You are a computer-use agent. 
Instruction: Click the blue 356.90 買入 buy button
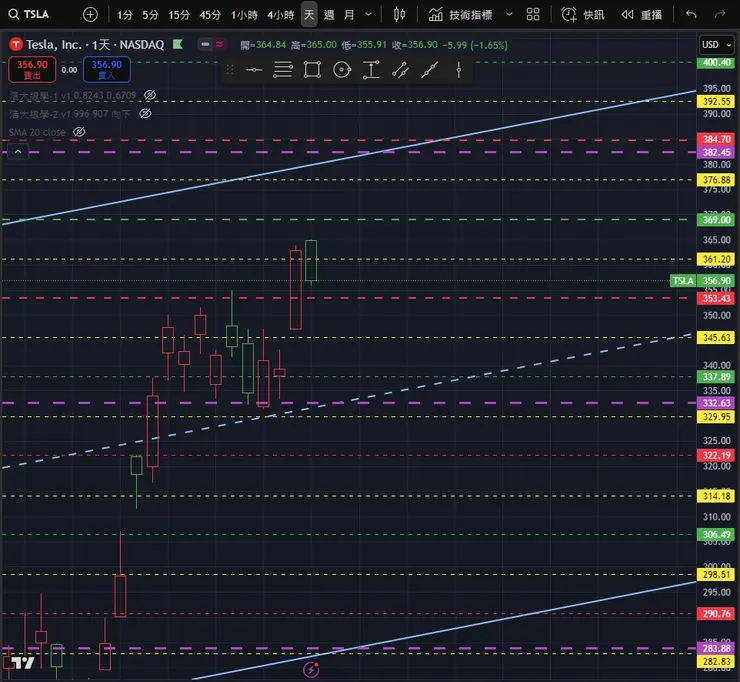107,69
